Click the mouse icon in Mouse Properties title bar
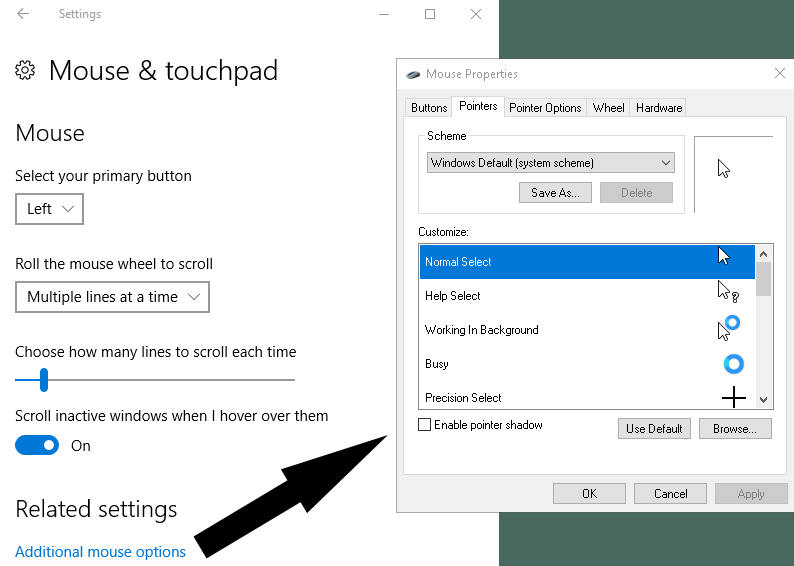The width and height of the screenshot is (794, 566). pyautogui.click(x=413, y=74)
